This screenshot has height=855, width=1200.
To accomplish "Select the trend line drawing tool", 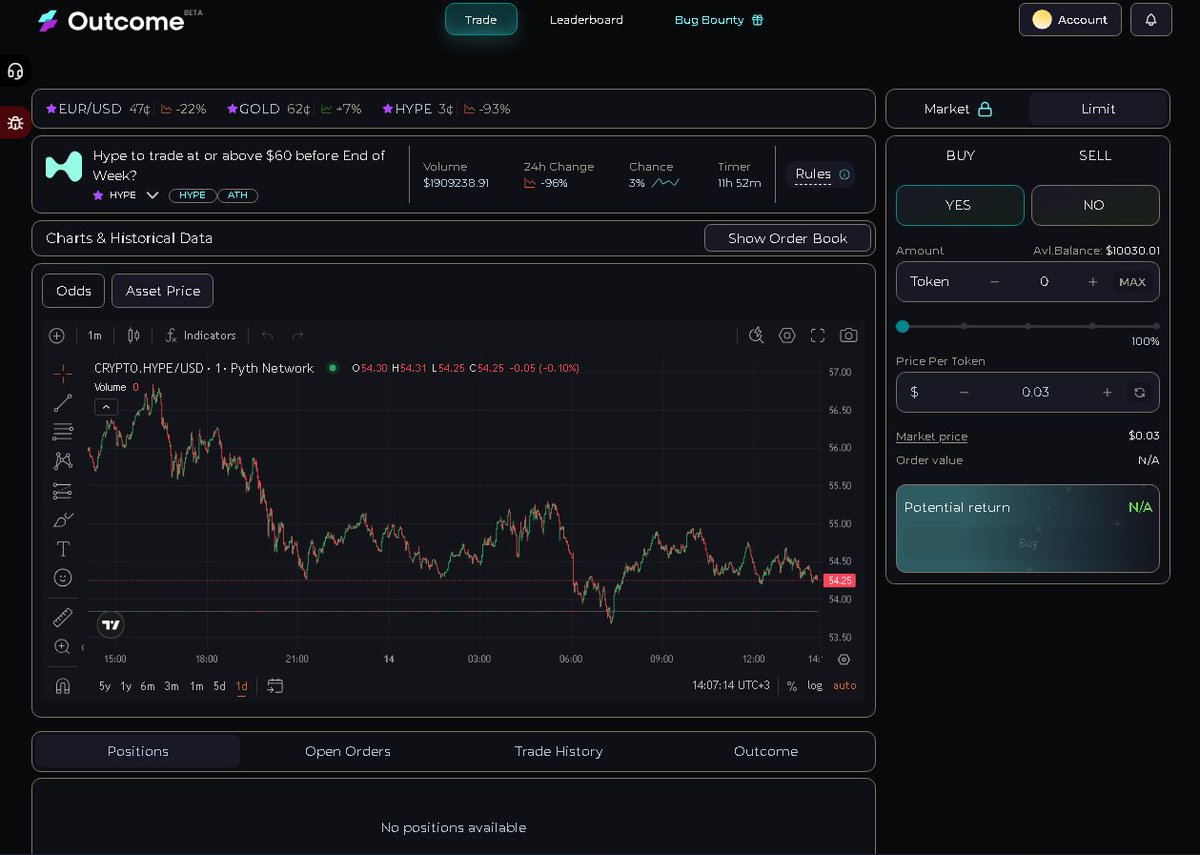I will pos(63,403).
